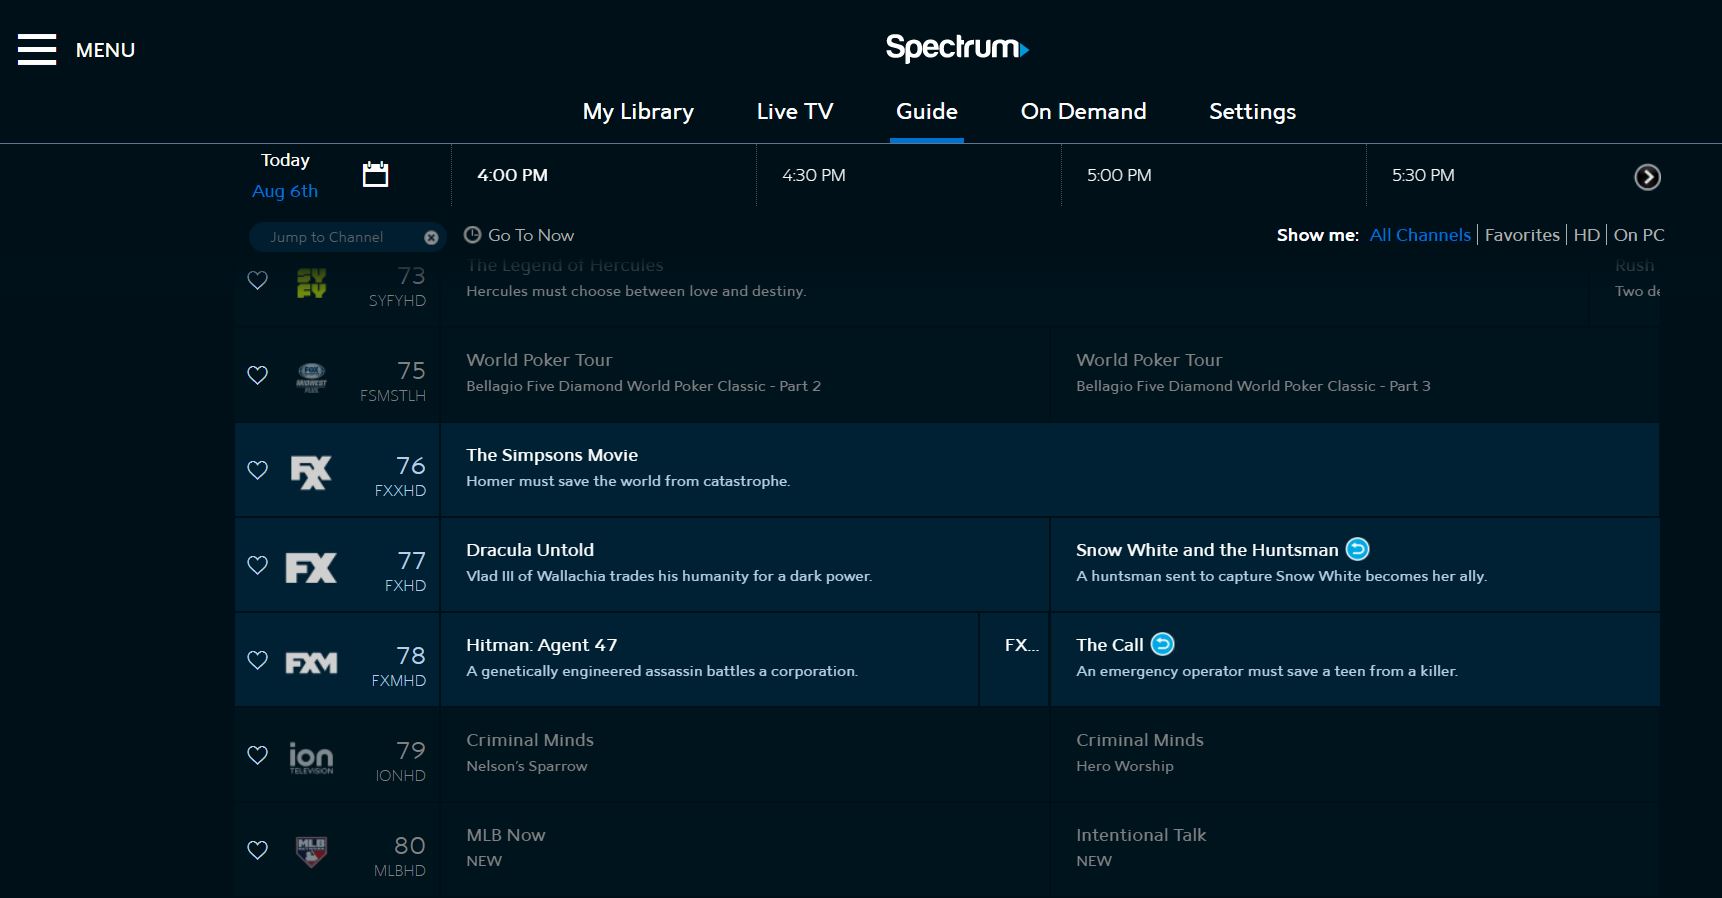Click channel number 80 MLBHD

coord(409,846)
